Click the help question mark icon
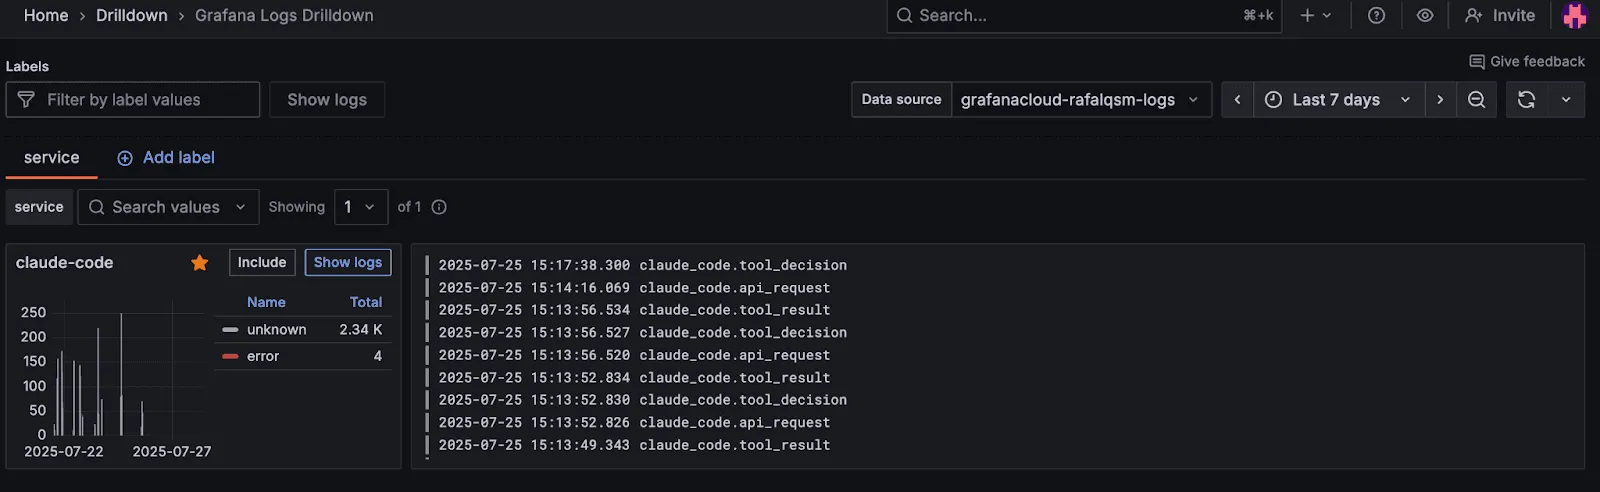The image size is (1600, 492). click(1376, 15)
